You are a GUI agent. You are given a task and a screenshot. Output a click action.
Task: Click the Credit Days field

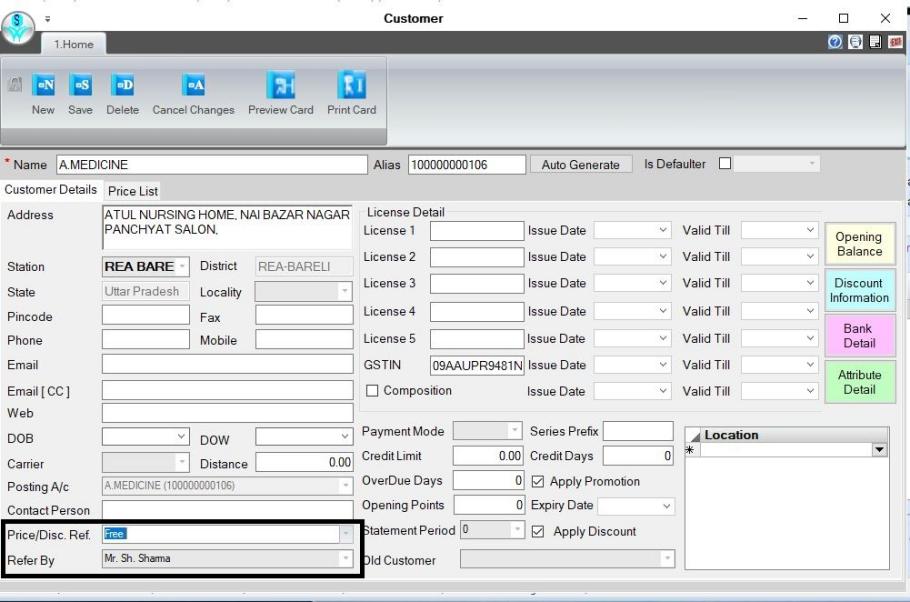click(x=638, y=456)
